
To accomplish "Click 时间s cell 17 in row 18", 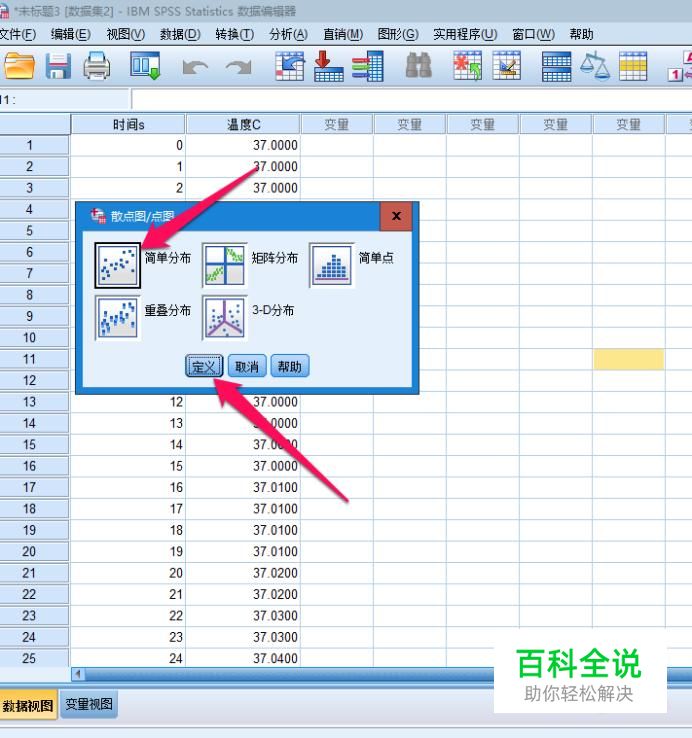I will click(x=128, y=508).
